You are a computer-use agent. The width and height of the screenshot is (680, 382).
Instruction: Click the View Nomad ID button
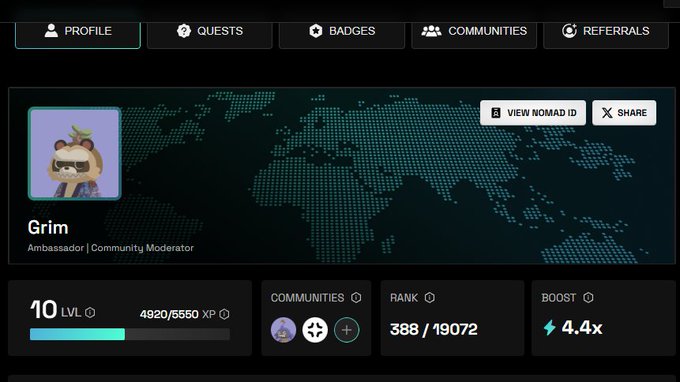pos(533,113)
